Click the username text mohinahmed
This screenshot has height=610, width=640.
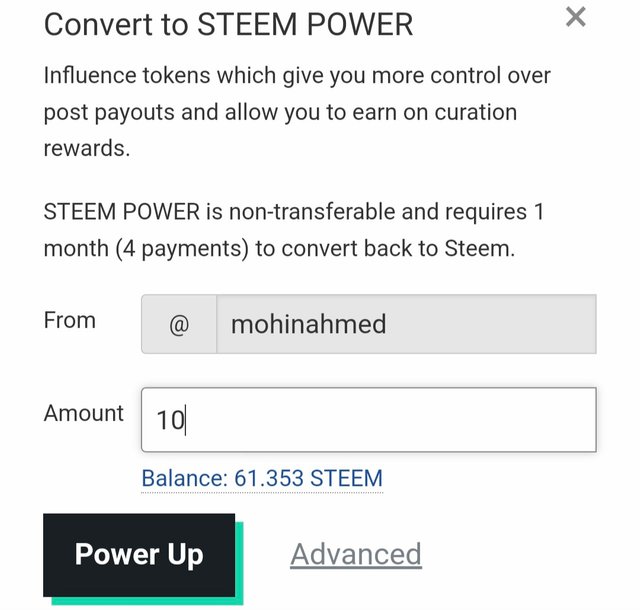tap(308, 324)
